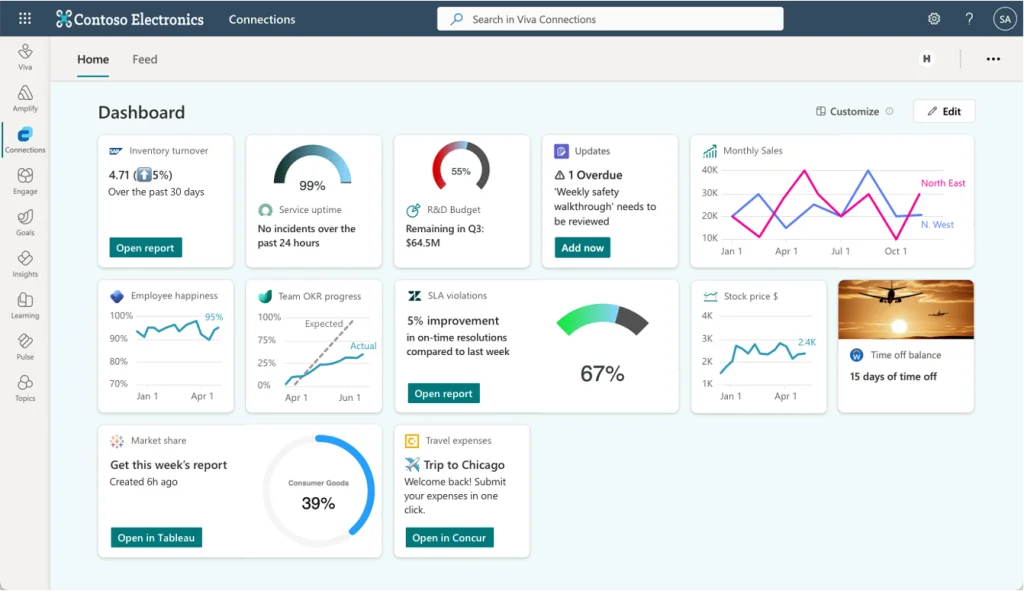Open in Tableau from the Market share card
The image size is (1024, 591).
coord(155,537)
